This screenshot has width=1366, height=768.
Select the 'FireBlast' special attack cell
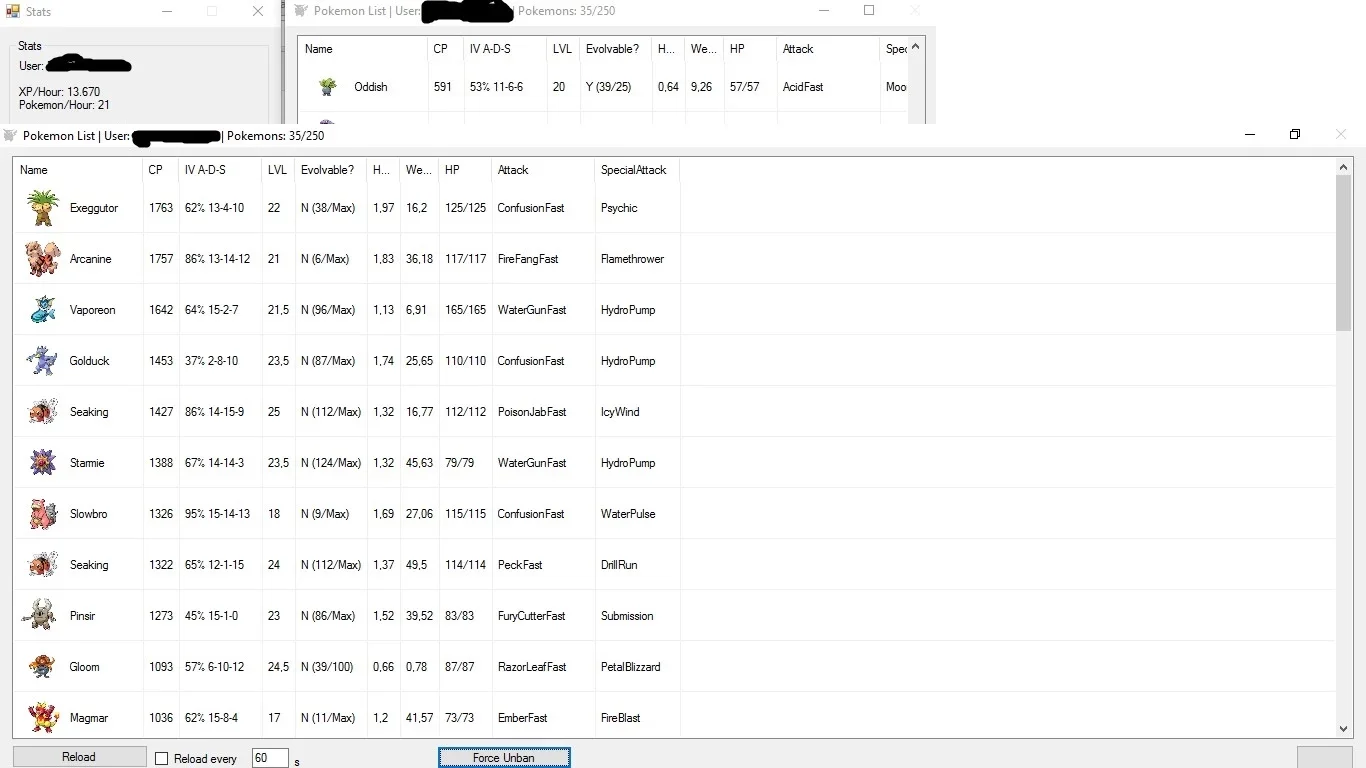coord(621,718)
